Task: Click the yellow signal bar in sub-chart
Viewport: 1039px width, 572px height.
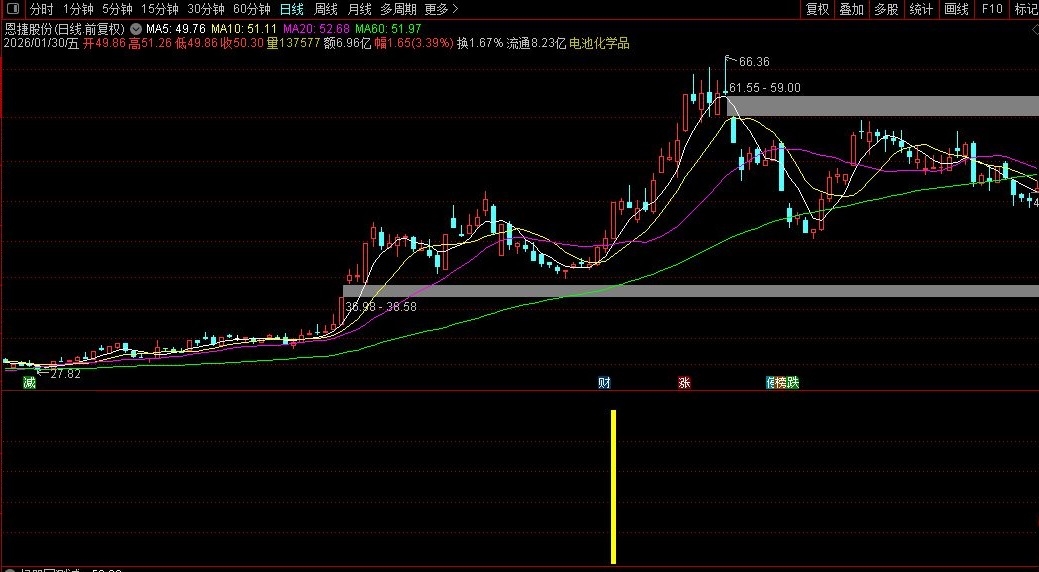Action: (614, 486)
